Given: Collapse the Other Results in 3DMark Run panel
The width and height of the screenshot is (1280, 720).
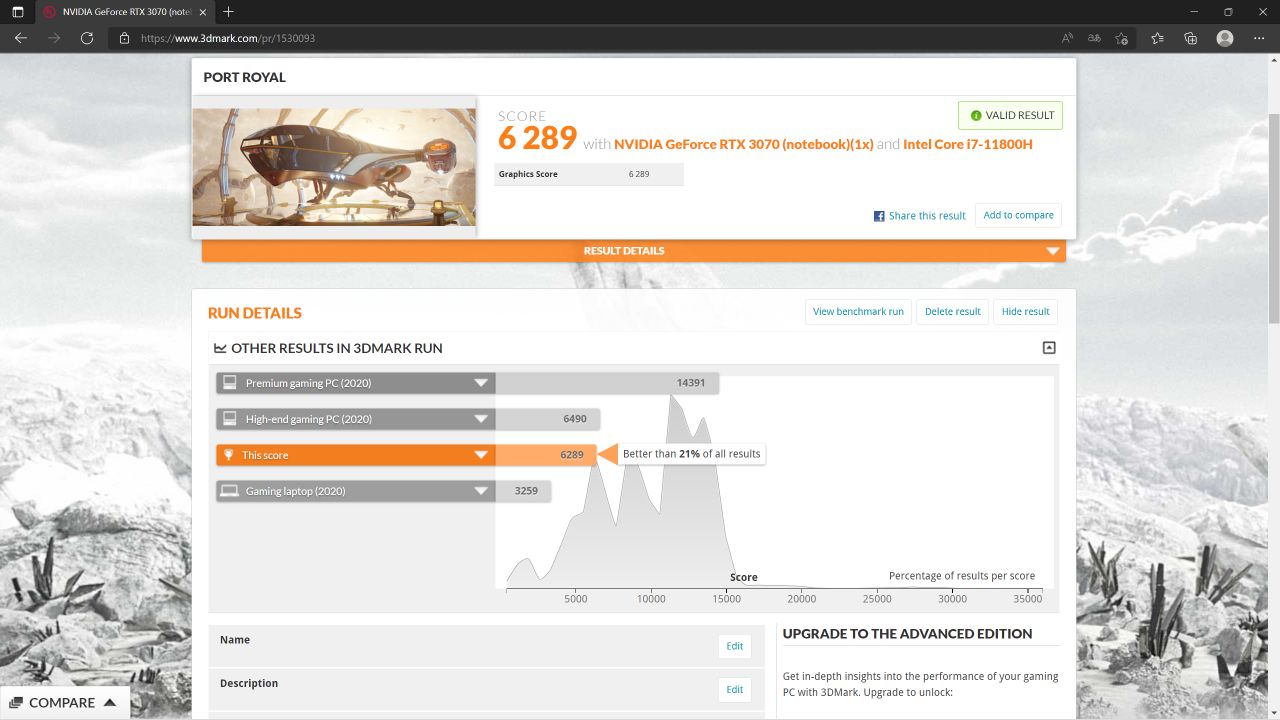Looking at the screenshot, I should pos(1048,348).
